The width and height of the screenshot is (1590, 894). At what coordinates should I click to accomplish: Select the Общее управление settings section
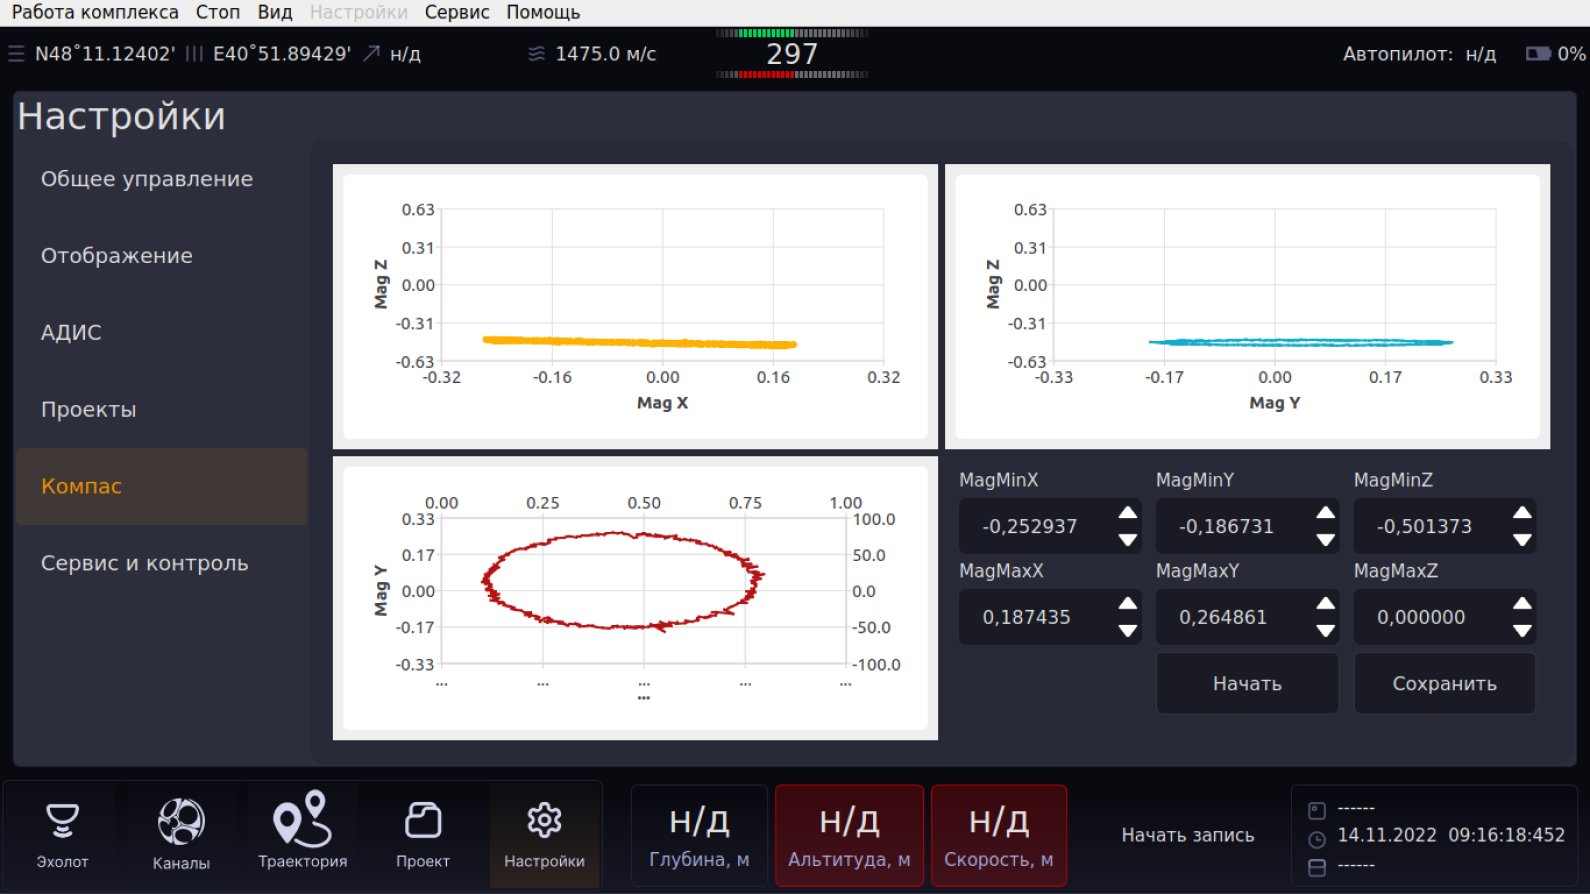(x=162, y=179)
